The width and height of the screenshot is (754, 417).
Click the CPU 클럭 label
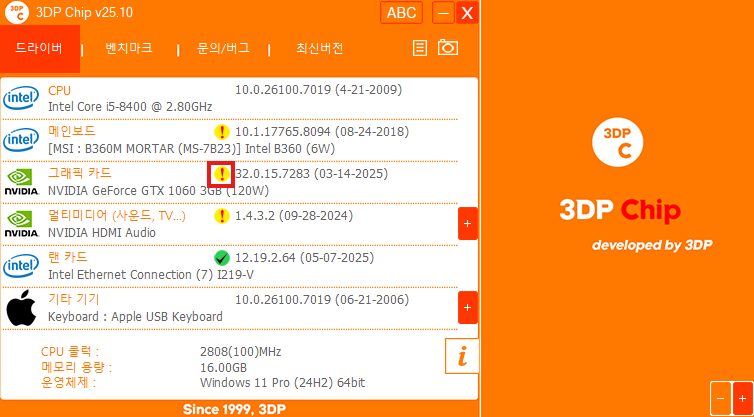[70, 352]
